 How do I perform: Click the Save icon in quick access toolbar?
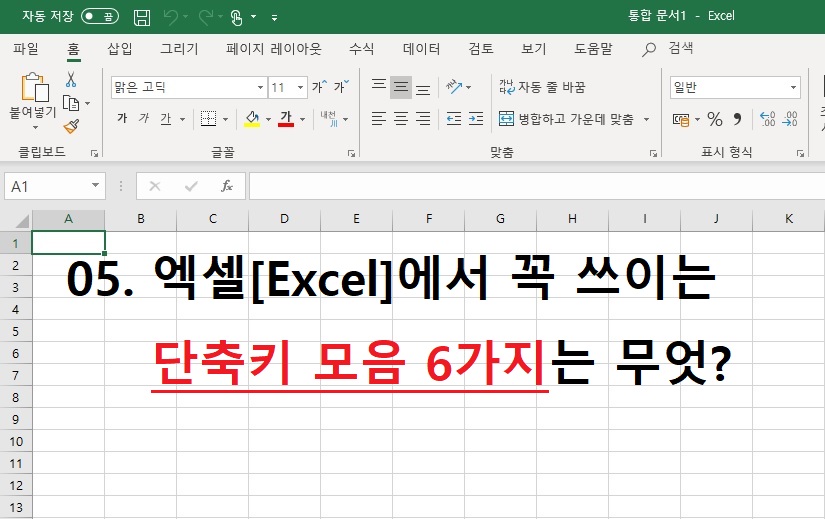coord(142,17)
